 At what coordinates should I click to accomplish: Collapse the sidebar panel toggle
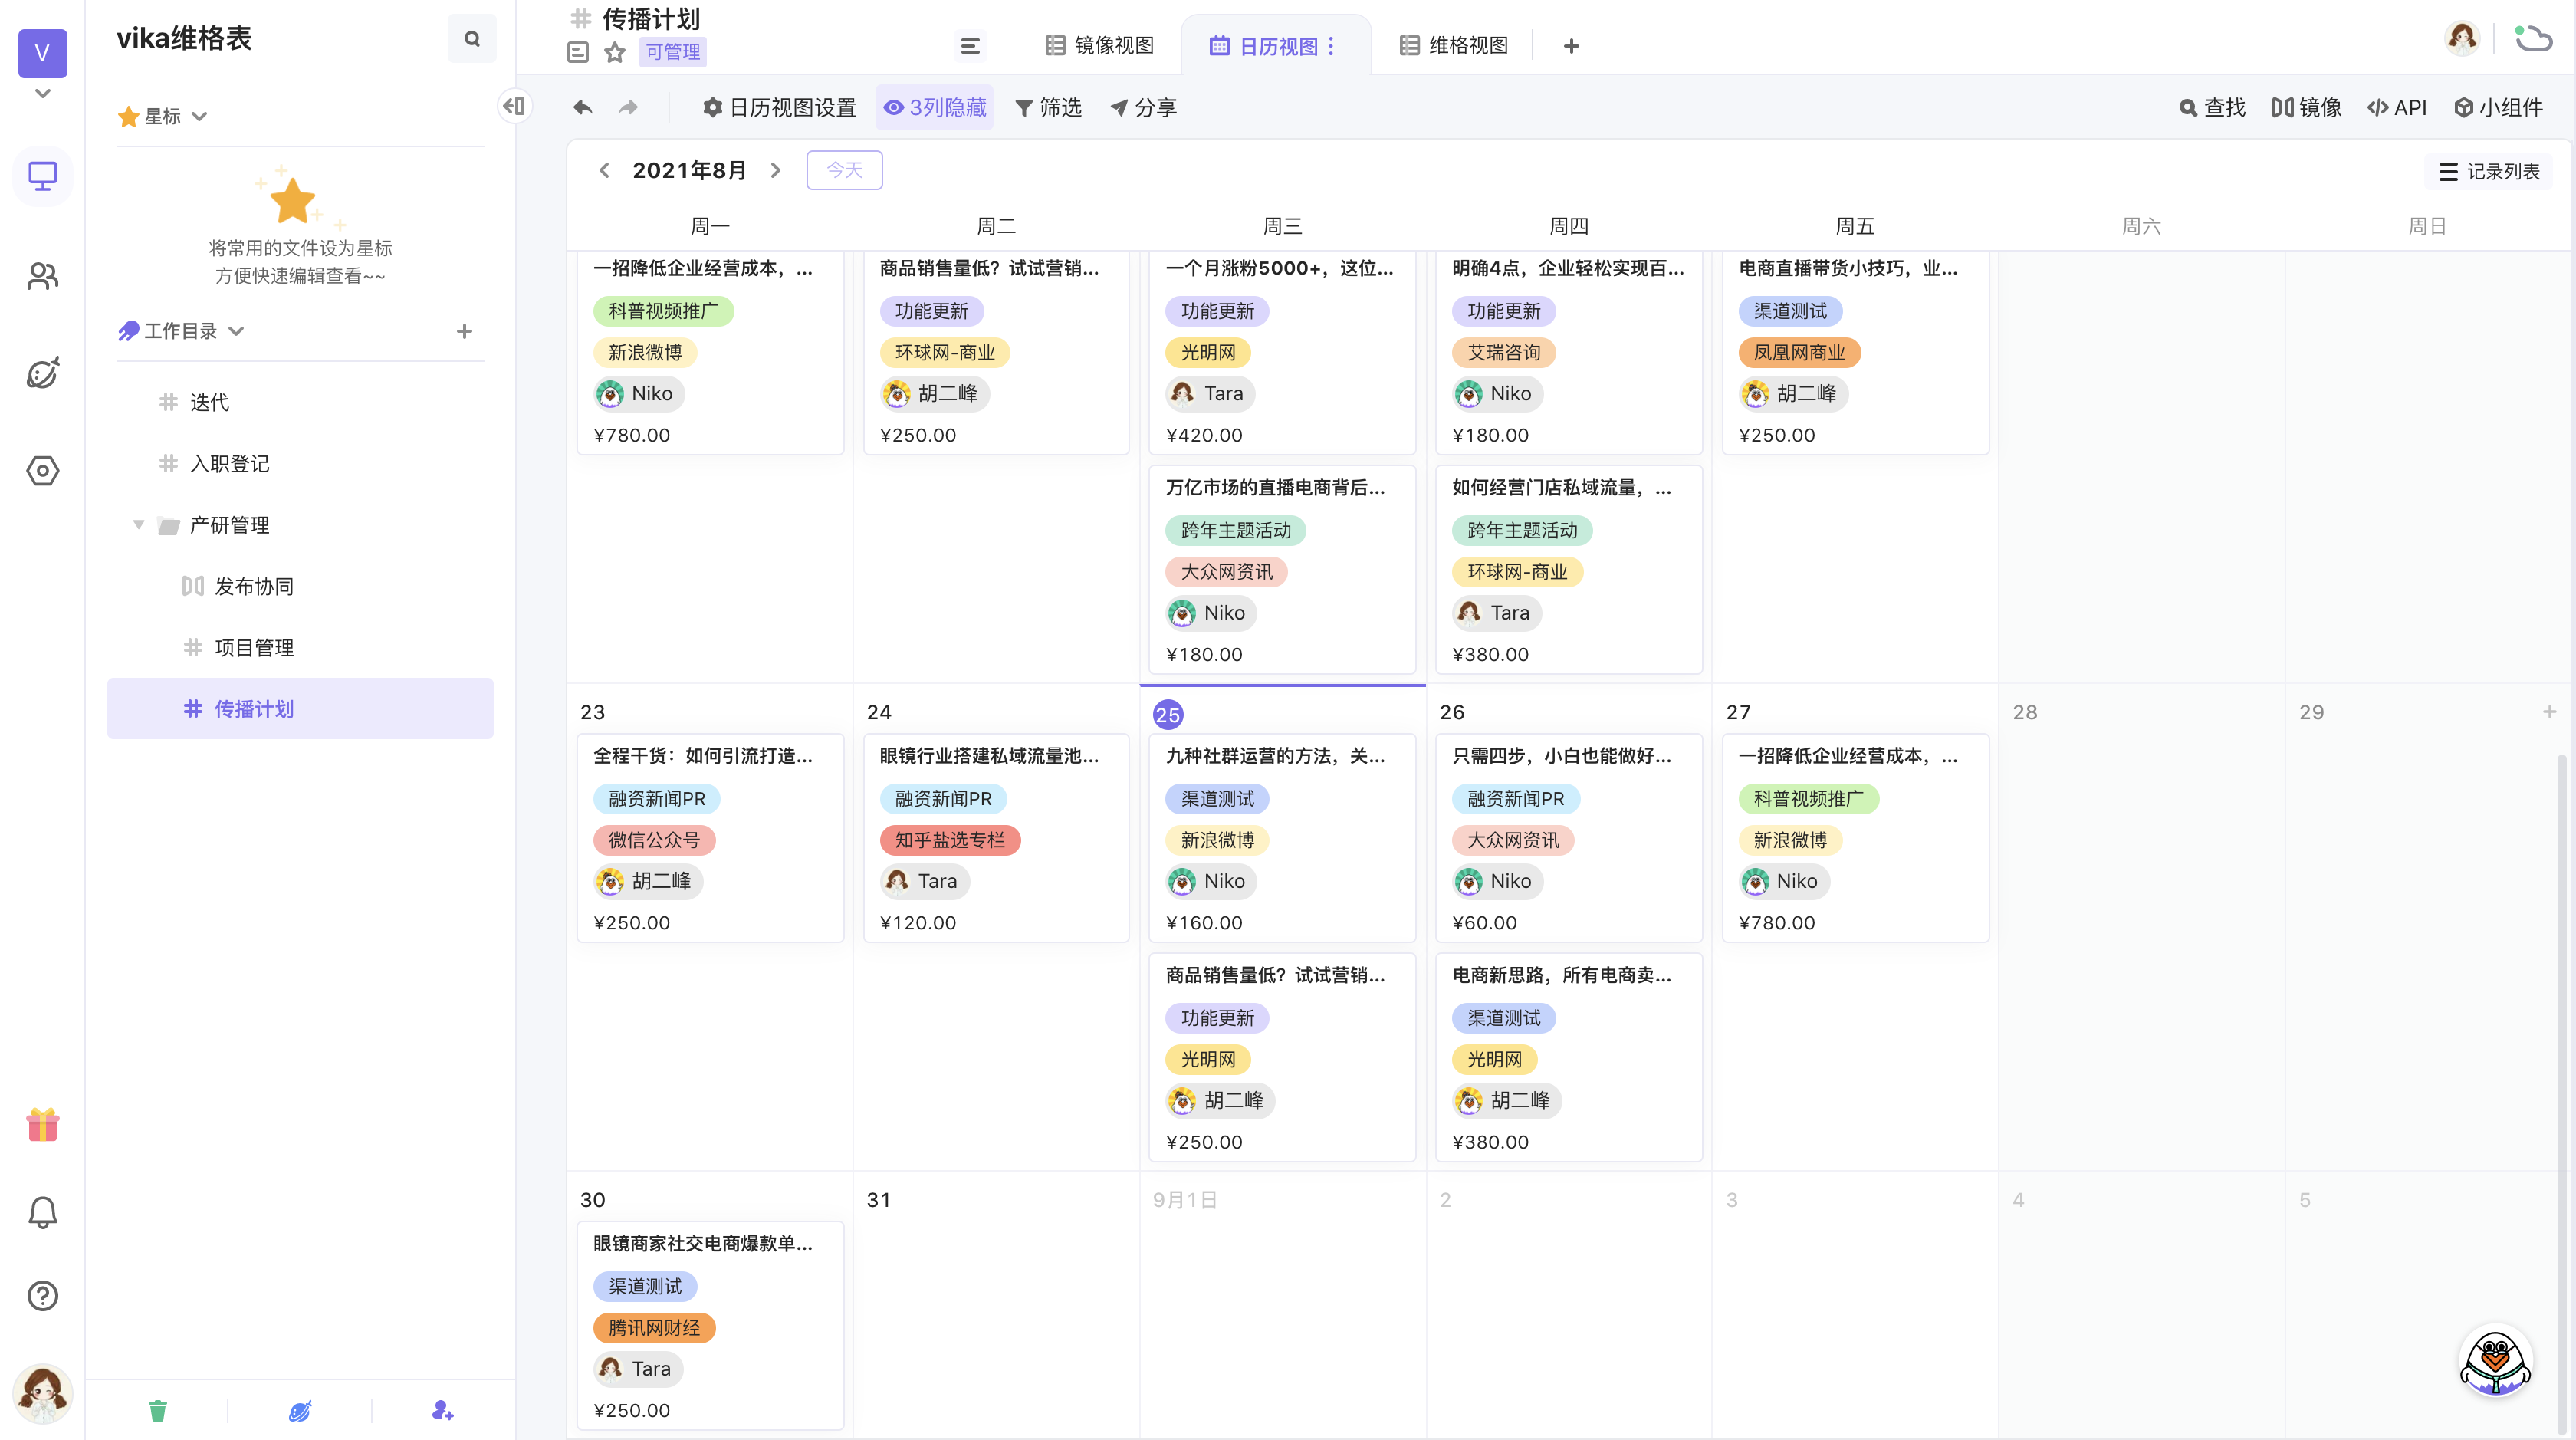coord(514,106)
